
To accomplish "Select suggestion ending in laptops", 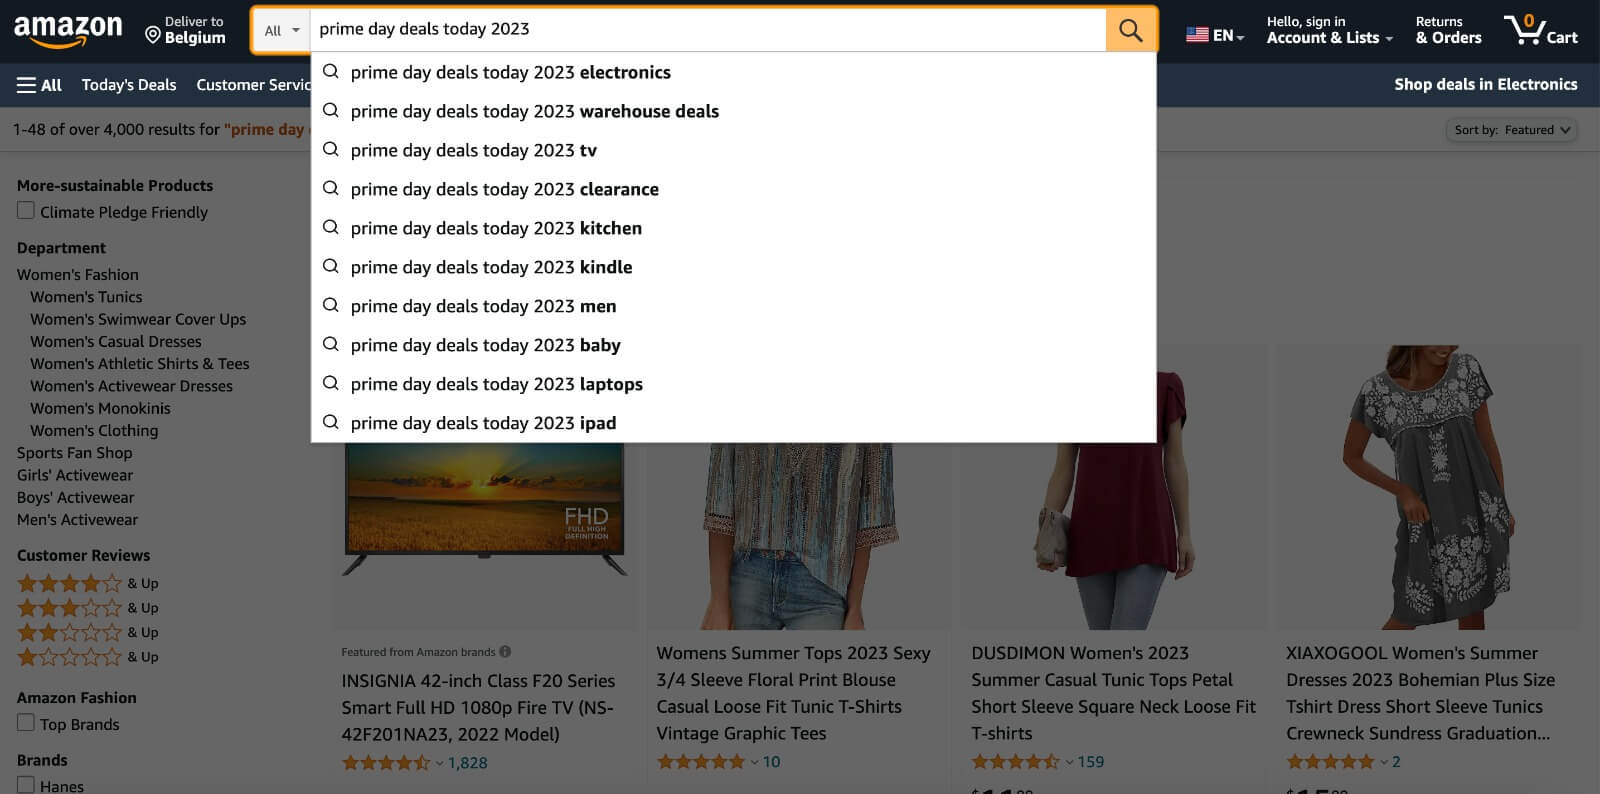I will pos(734,384).
